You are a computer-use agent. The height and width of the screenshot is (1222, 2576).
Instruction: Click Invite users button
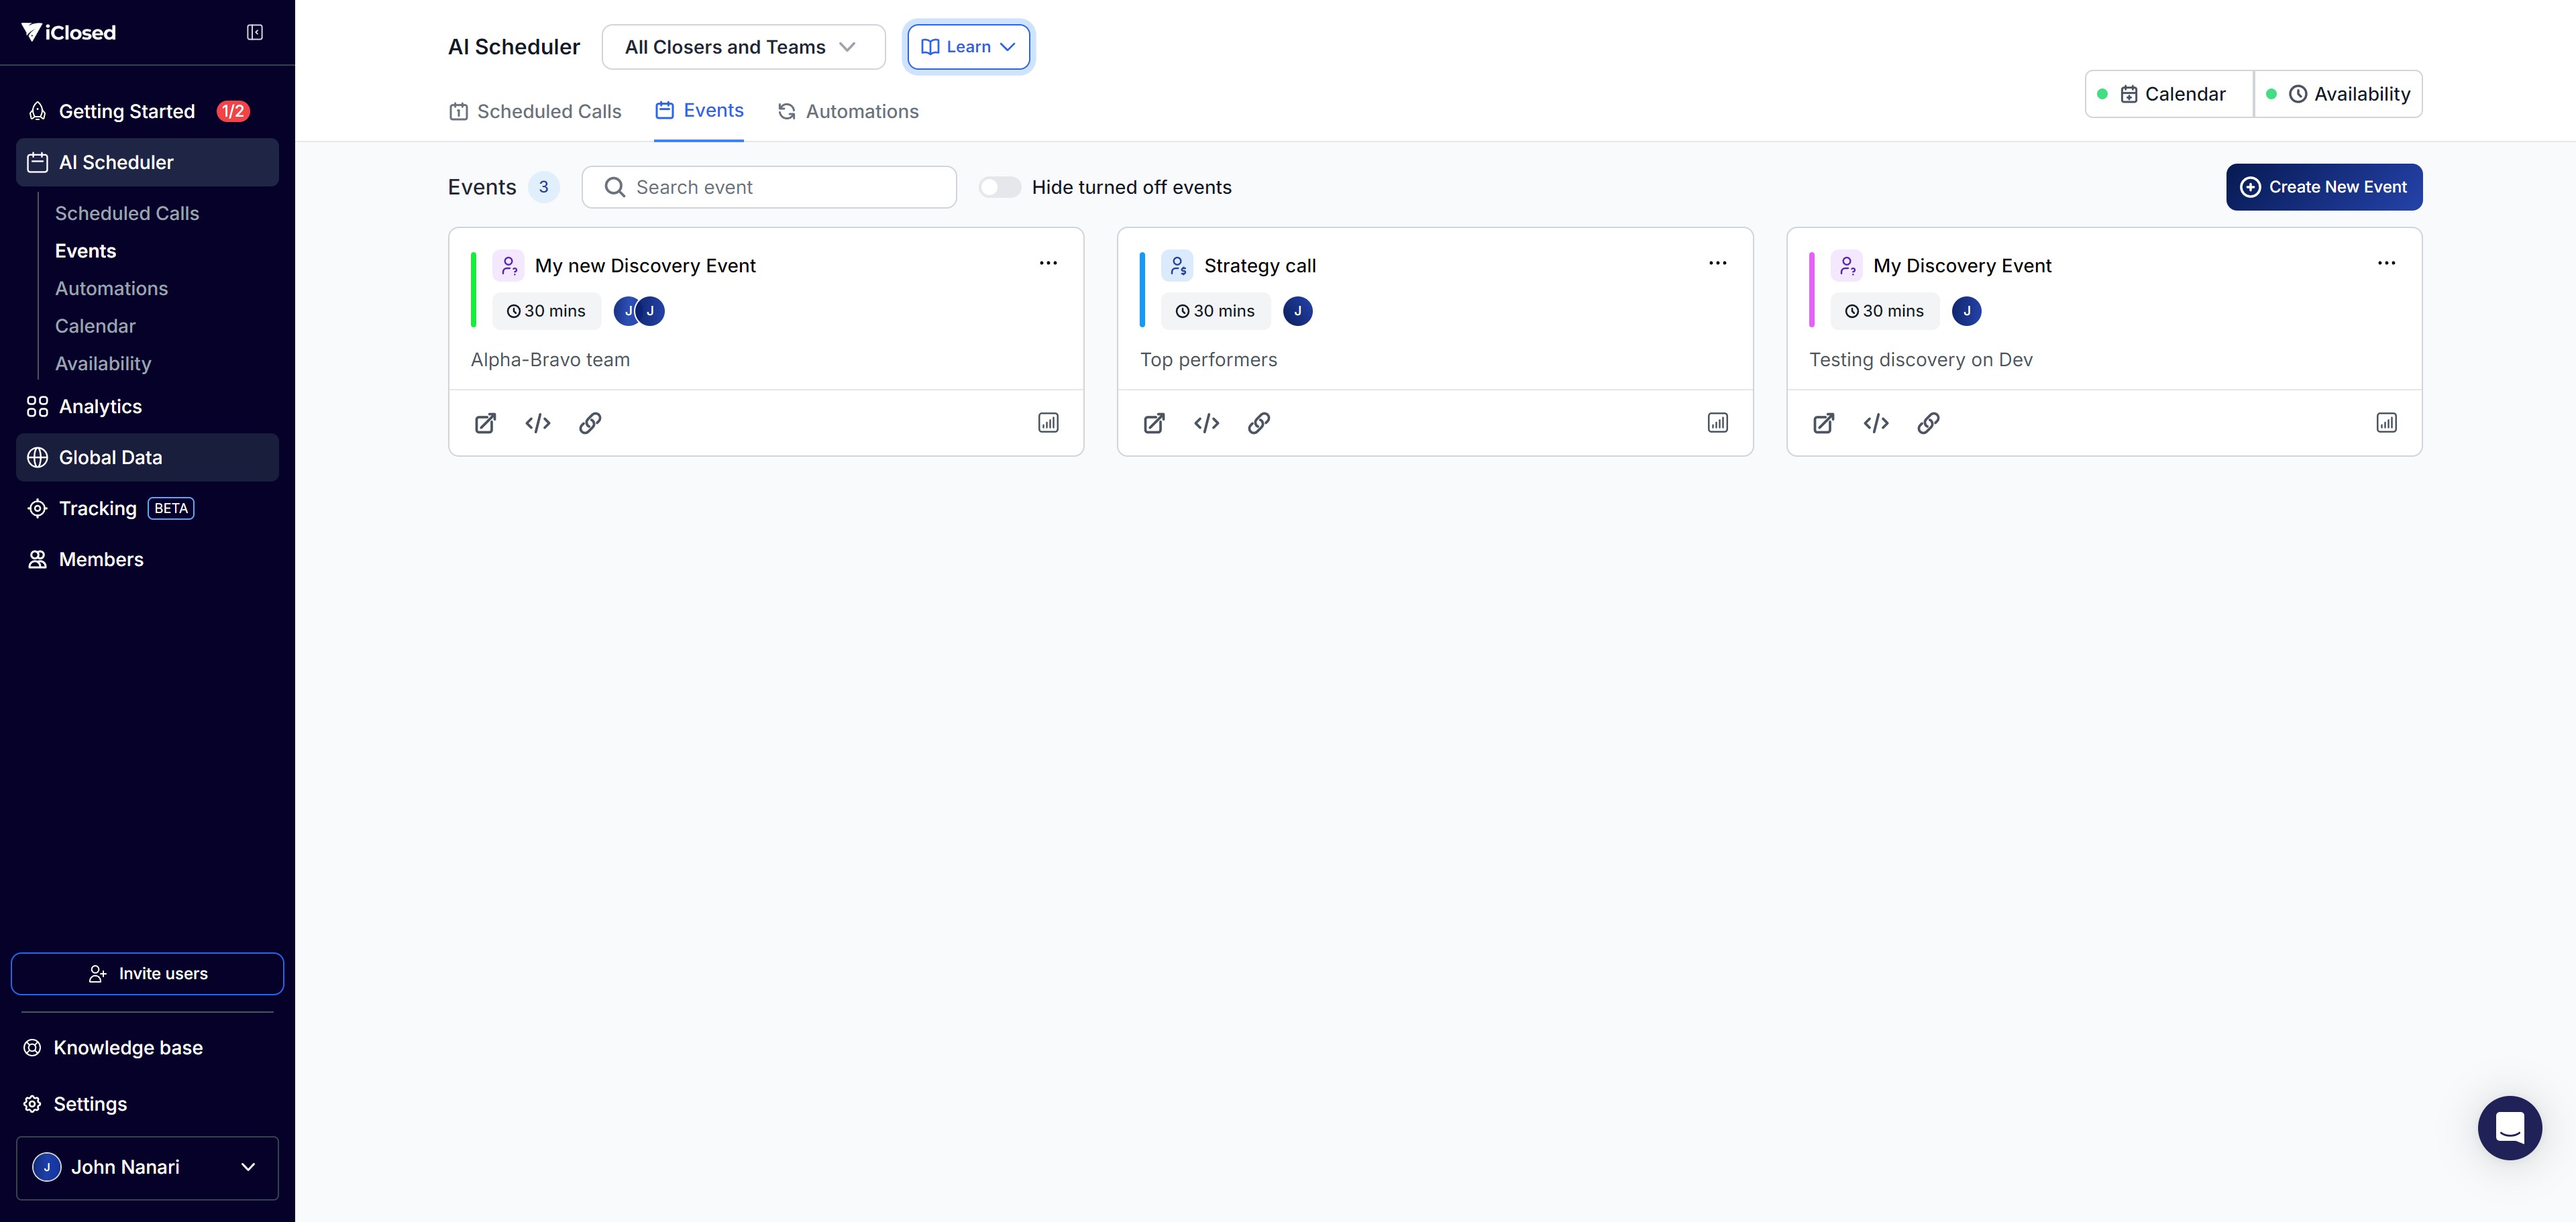[147, 973]
